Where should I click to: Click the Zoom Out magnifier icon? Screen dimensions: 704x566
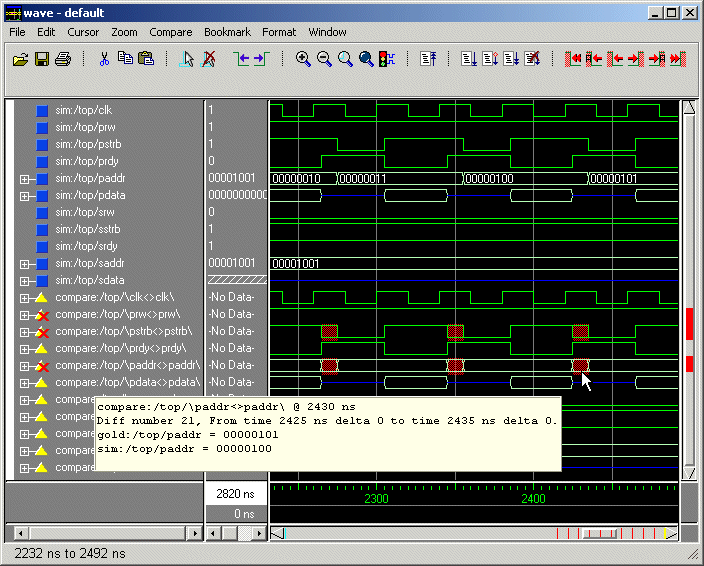tap(324, 59)
